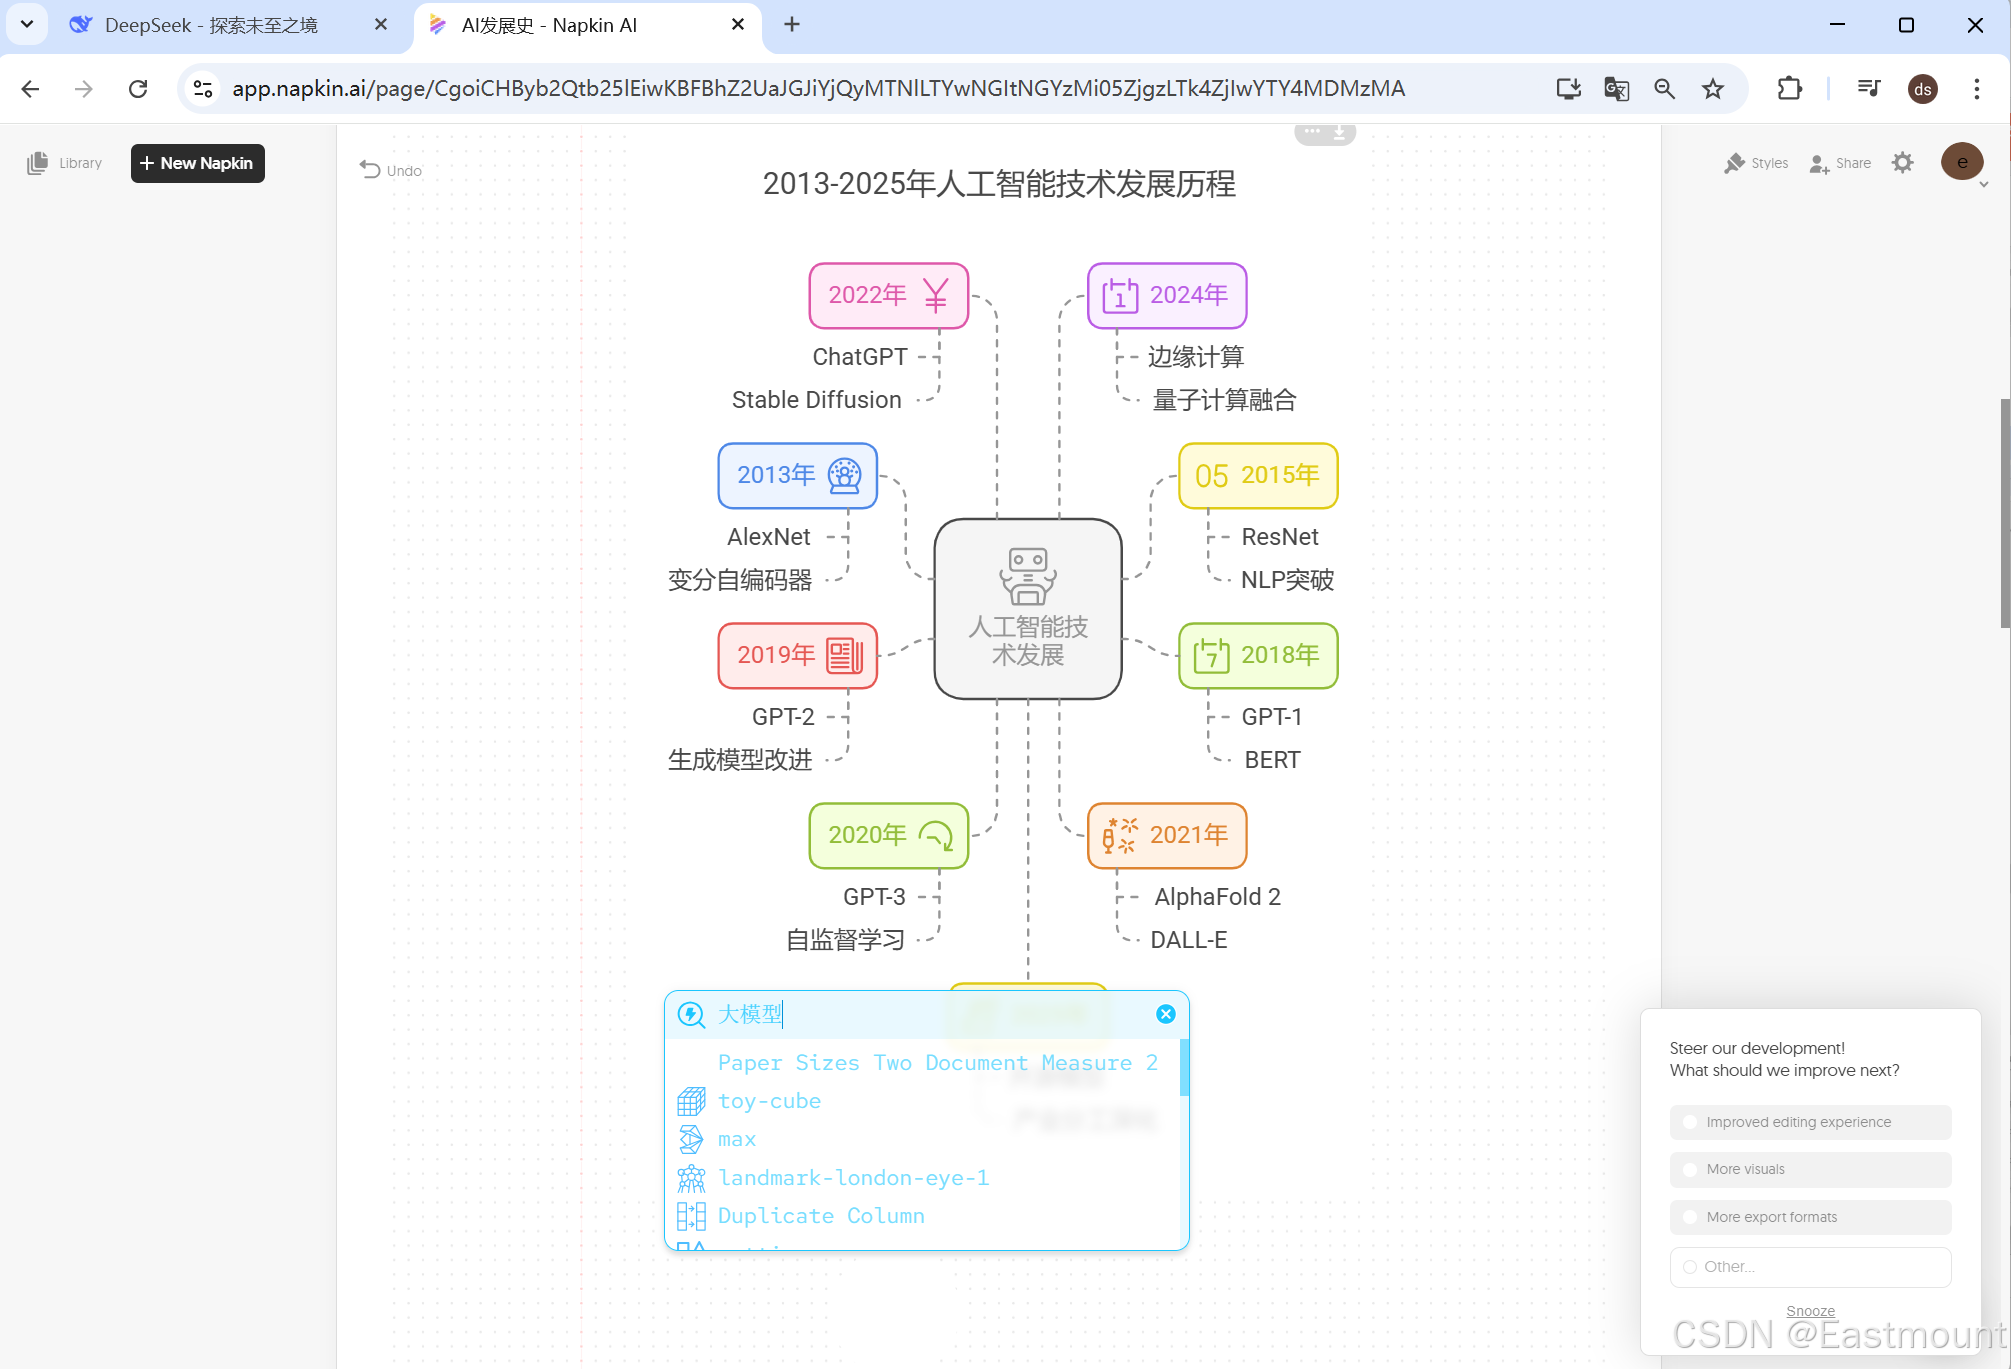Image resolution: width=2011 pixels, height=1369 pixels.
Task: Switch to DeepSeek browser tab
Action: (x=210, y=25)
